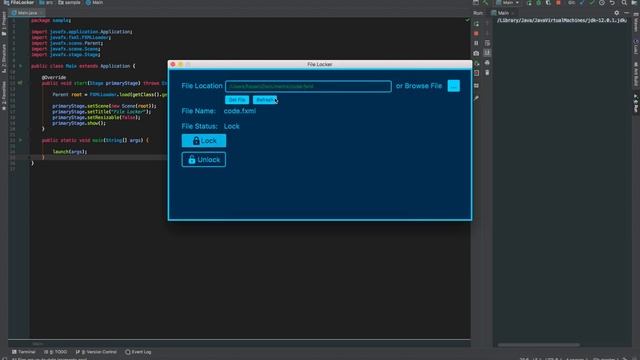Open the TODO tool window tab

56,352
